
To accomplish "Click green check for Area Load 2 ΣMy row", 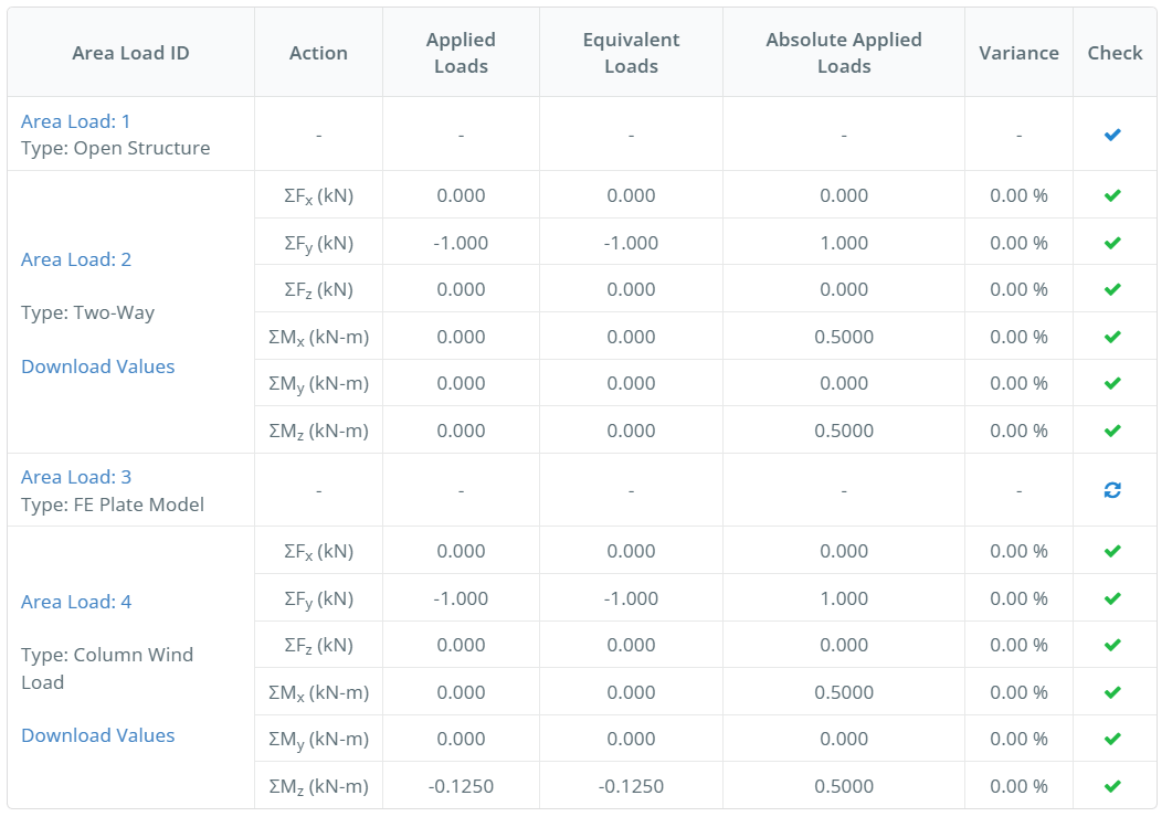I will 1113,383.
